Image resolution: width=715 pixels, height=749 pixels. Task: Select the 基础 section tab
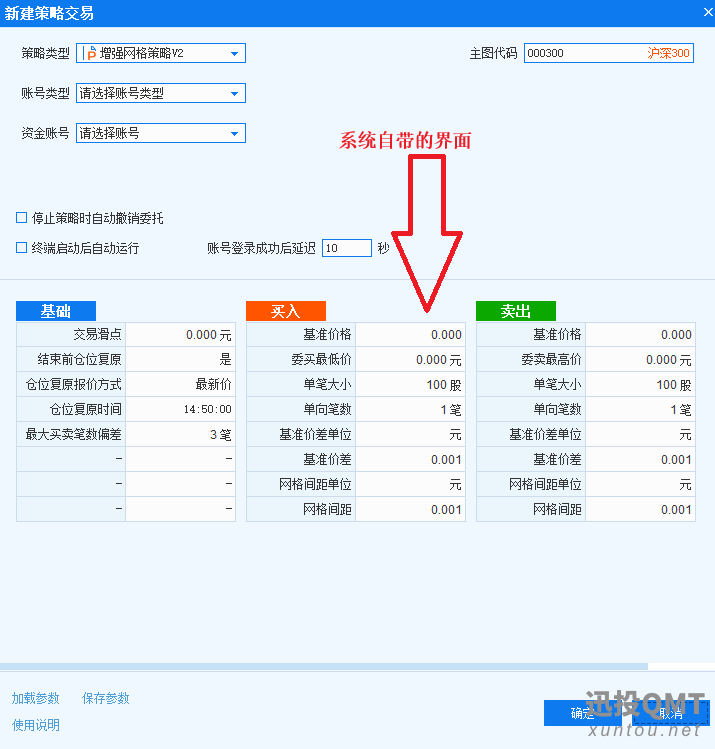coord(56,311)
